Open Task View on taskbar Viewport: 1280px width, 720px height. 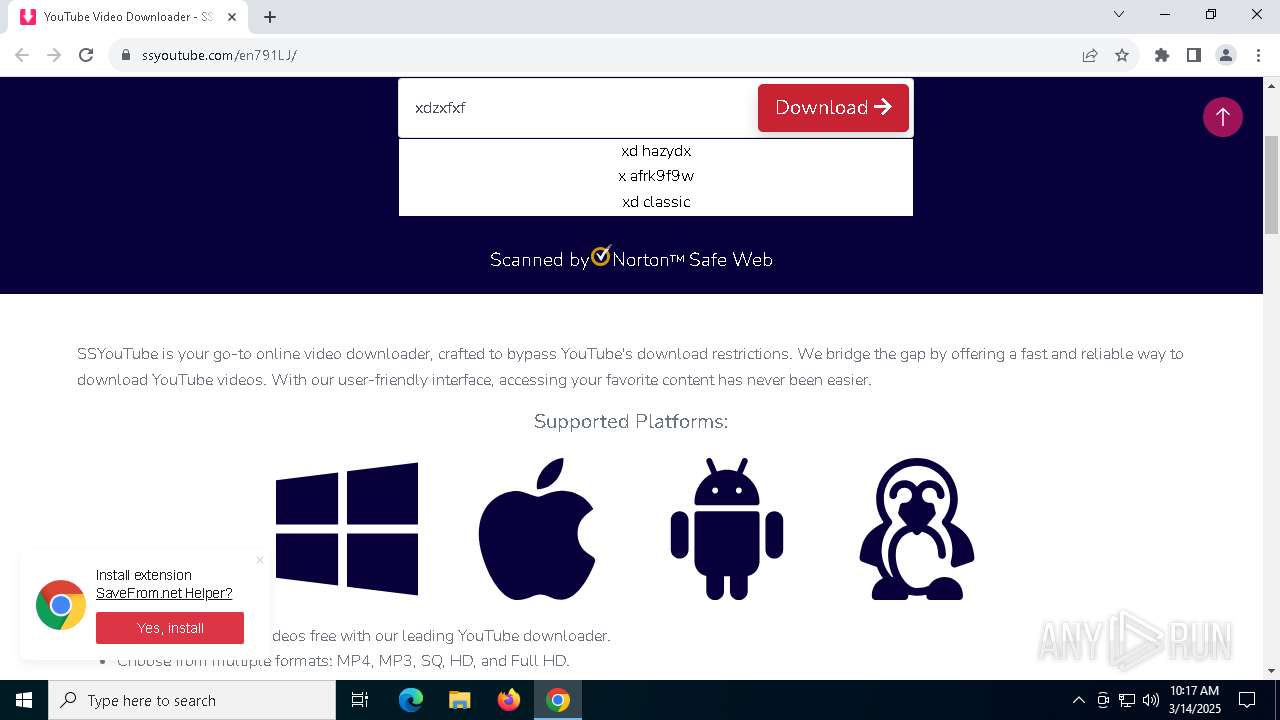[x=360, y=700]
